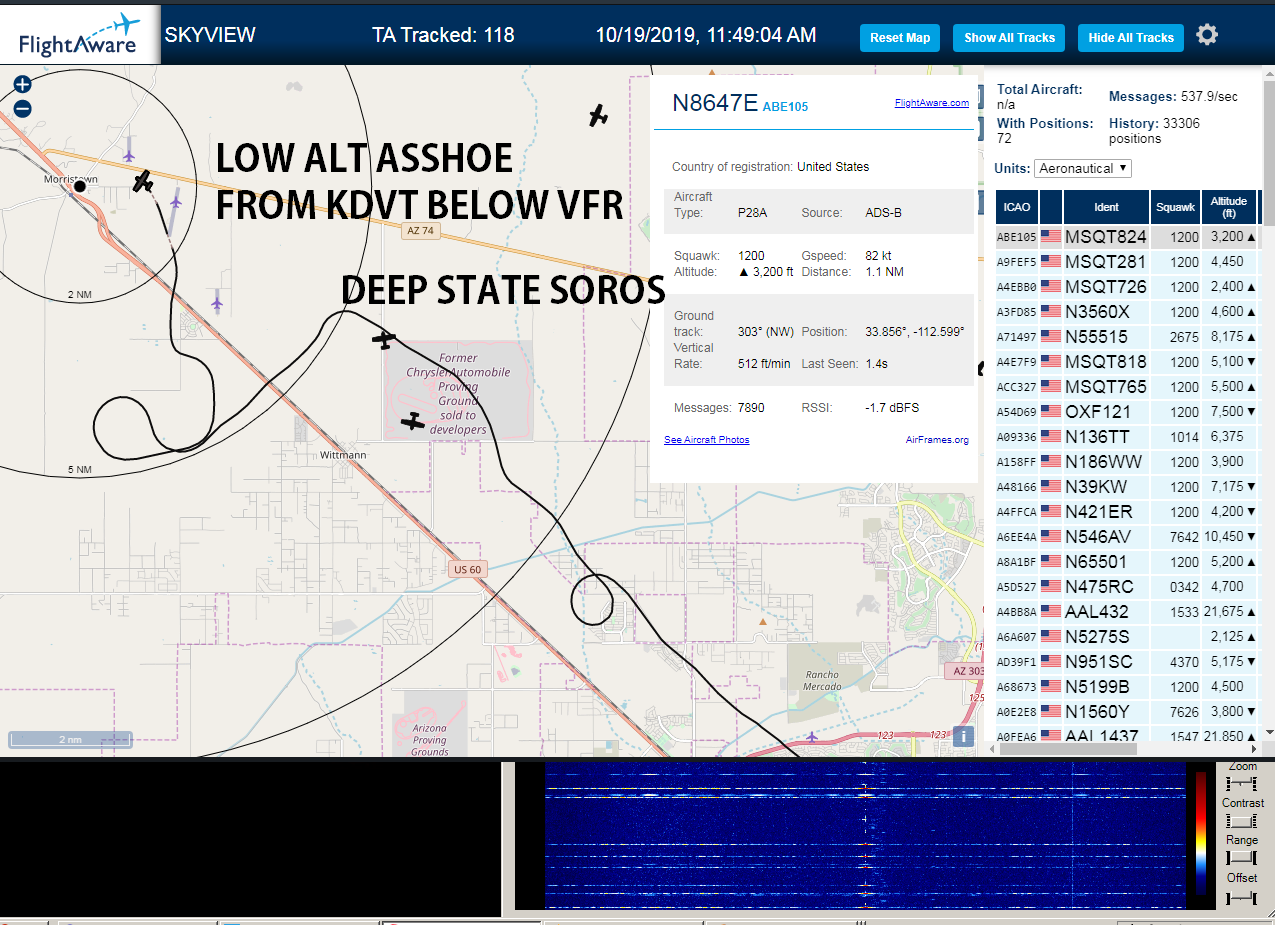The height and width of the screenshot is (925, 1275).
Task: Select the MSQT824 table row
Action: click(1127, 237)
